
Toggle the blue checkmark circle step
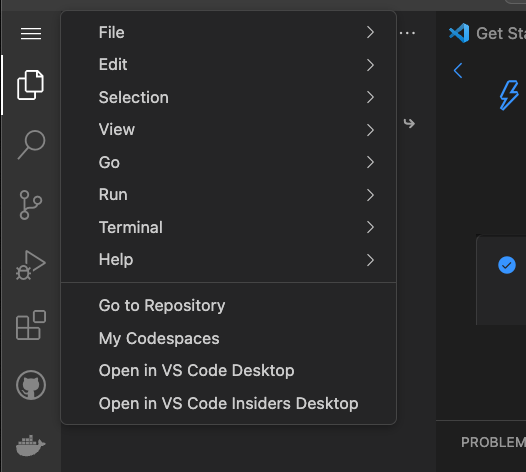tap(507, 265)
